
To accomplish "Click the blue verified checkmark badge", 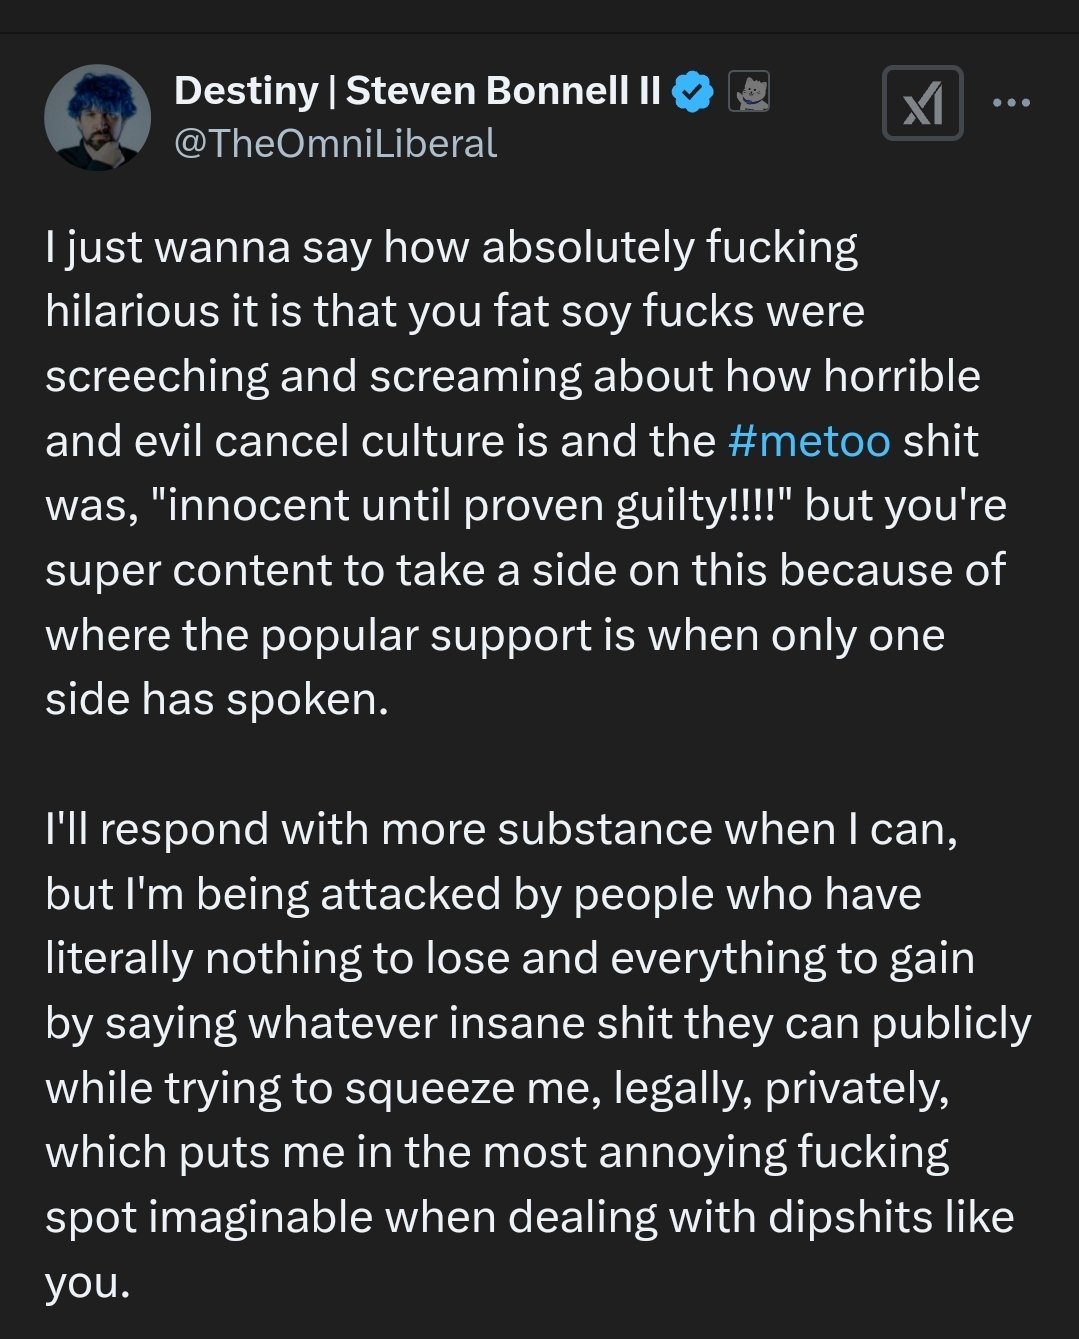I will coord(692,92).
